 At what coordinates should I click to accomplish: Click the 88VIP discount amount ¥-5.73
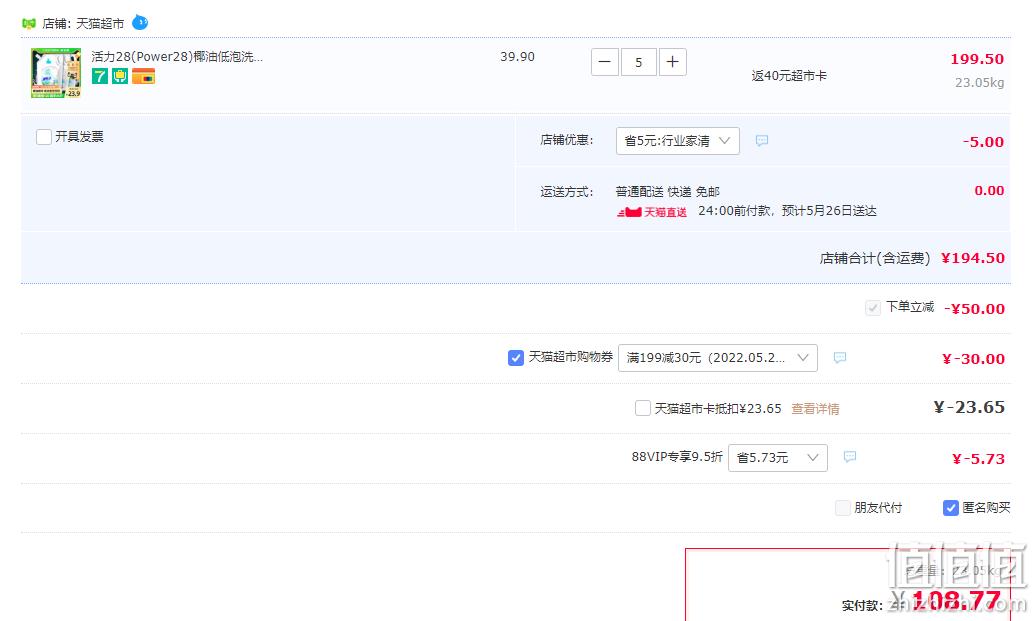979,458
